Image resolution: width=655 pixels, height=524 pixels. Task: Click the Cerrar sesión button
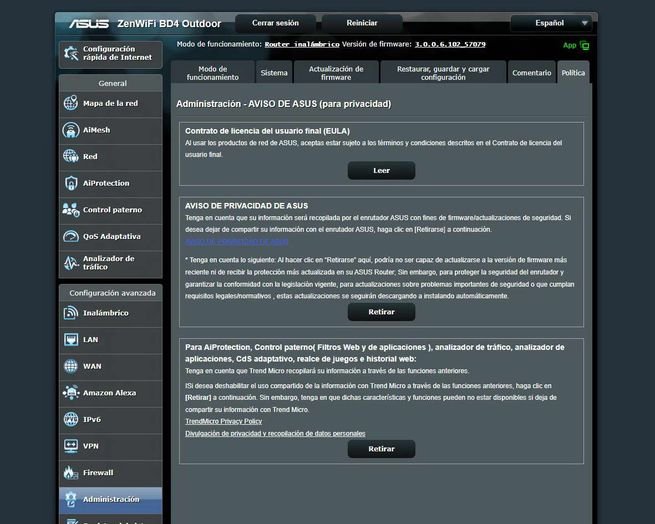[x=274, y=22]
